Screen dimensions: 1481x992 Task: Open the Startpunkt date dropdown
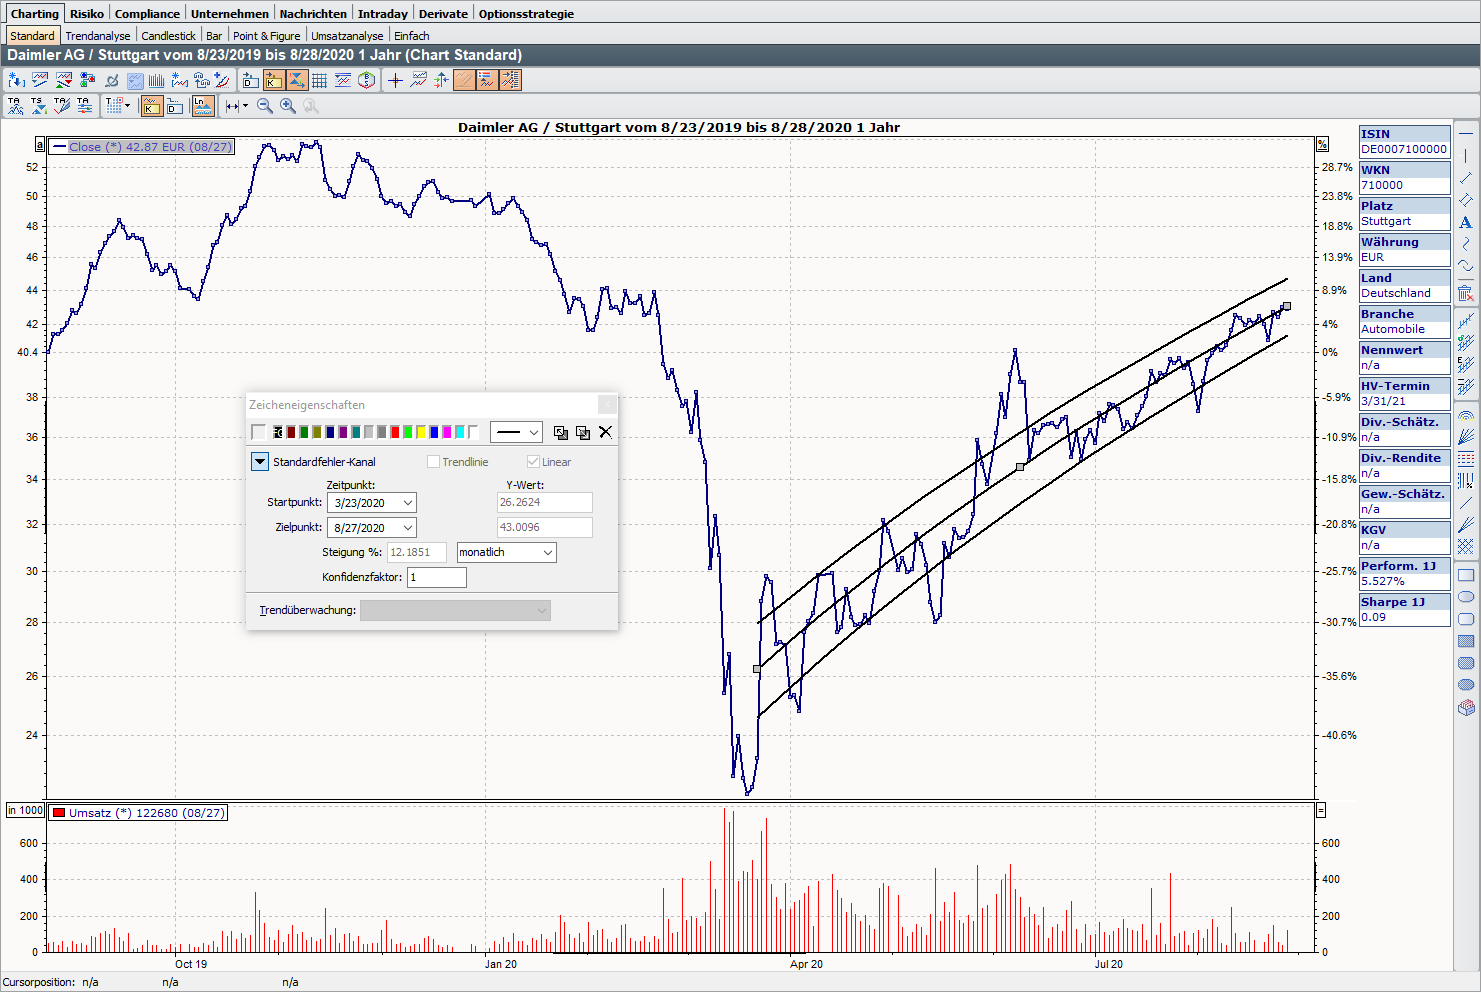click(x=408, y=503)
